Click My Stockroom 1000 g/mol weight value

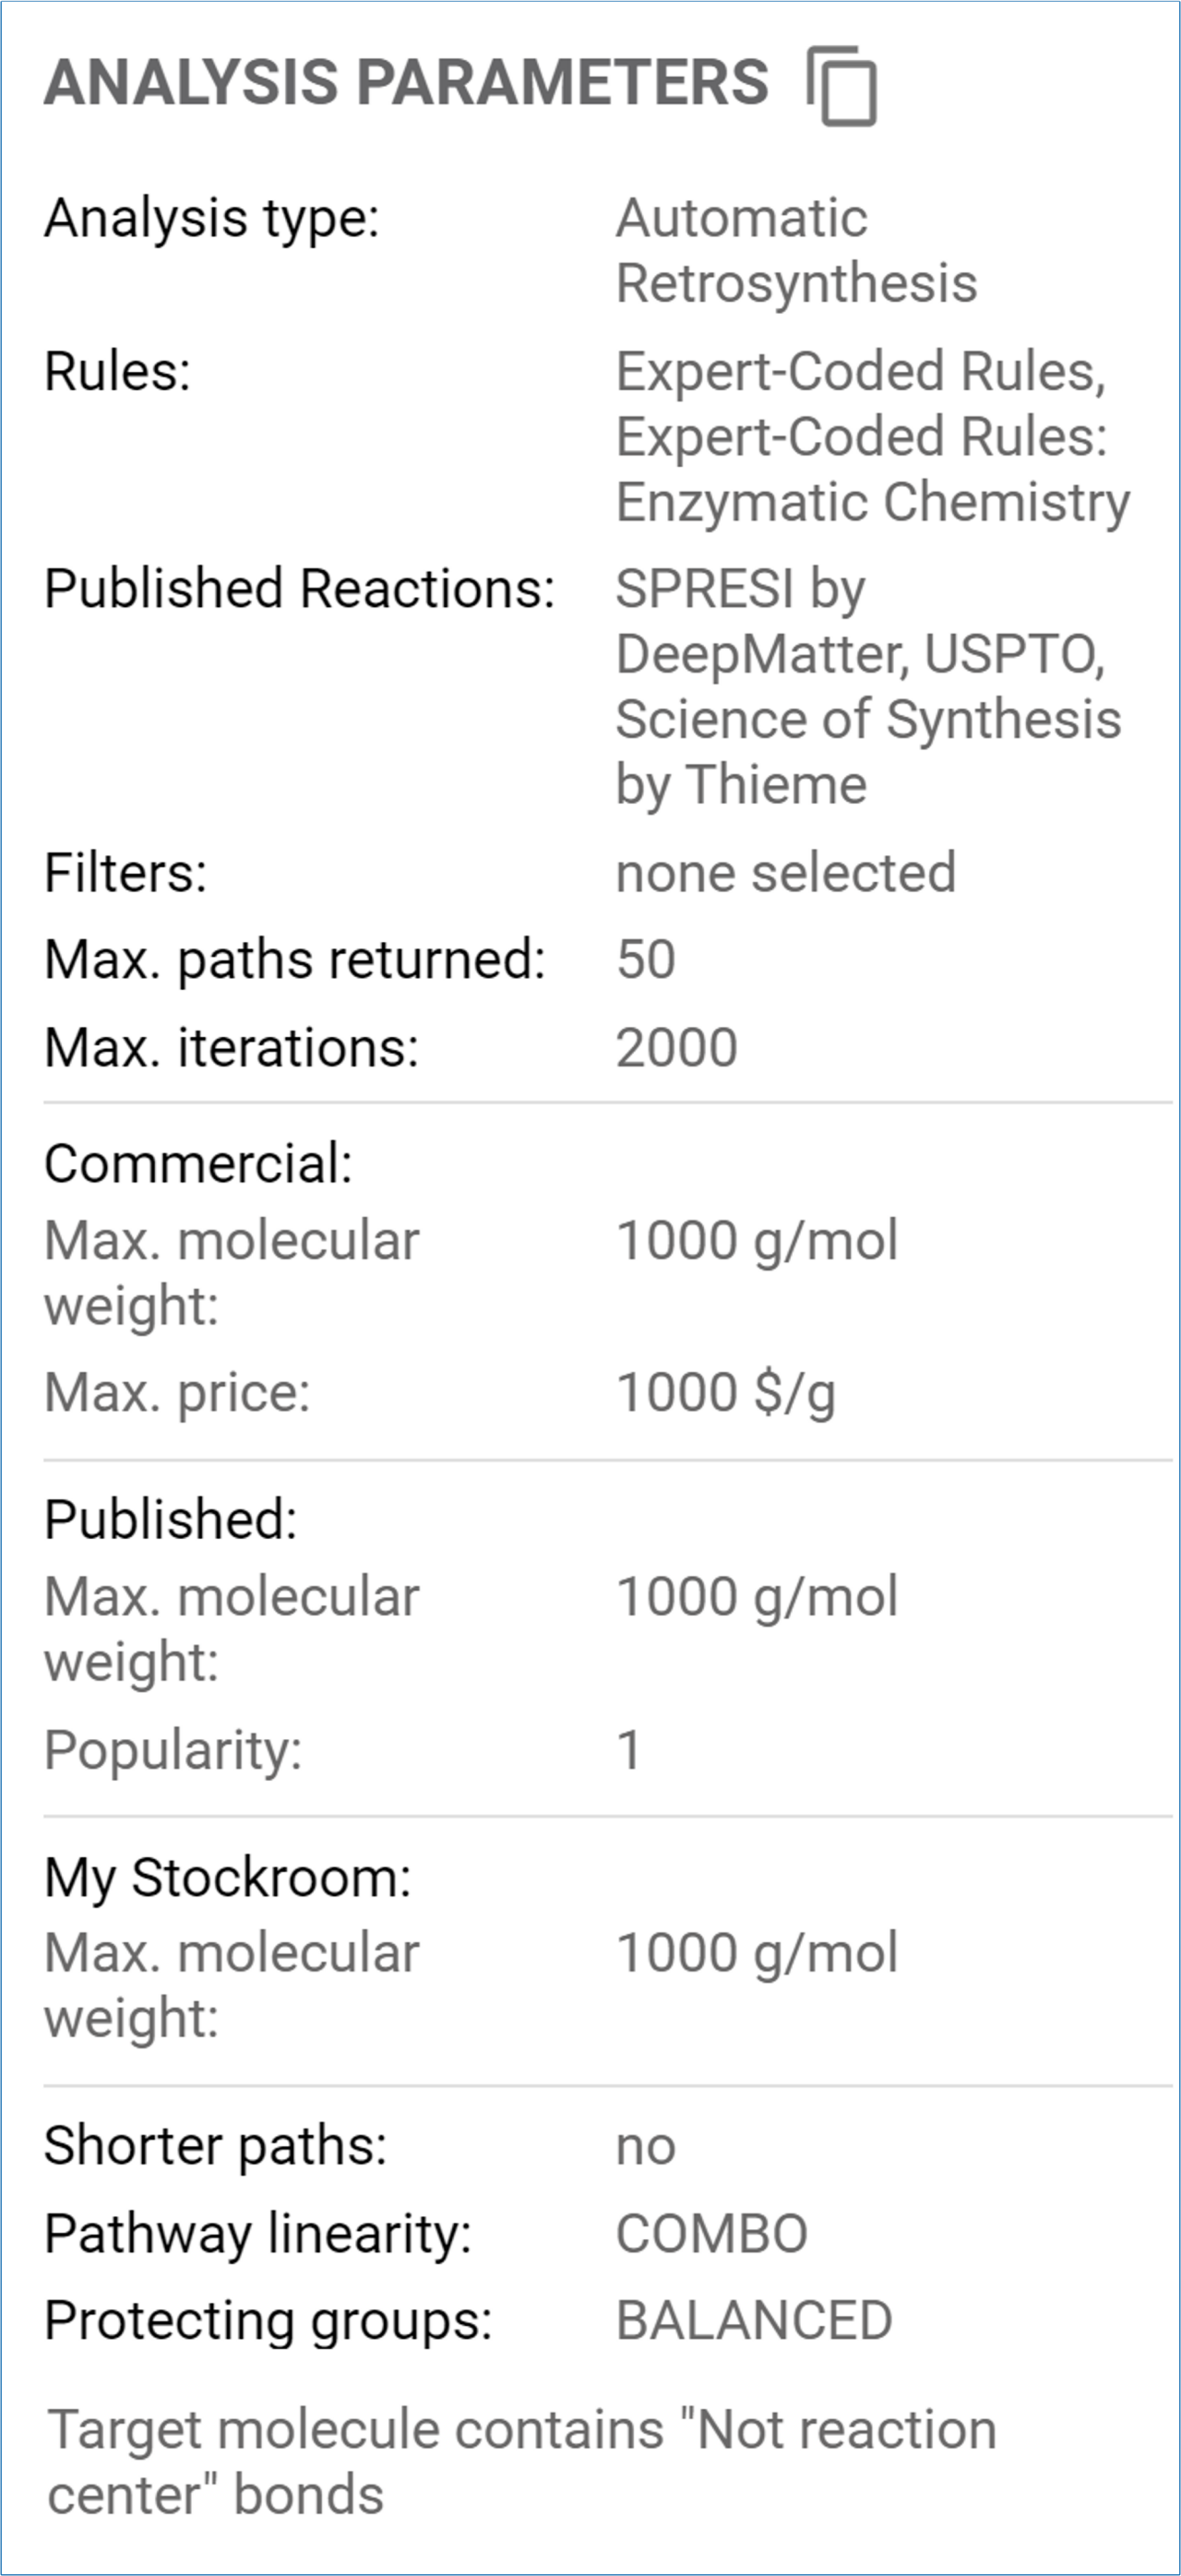tap(756, 1953)
